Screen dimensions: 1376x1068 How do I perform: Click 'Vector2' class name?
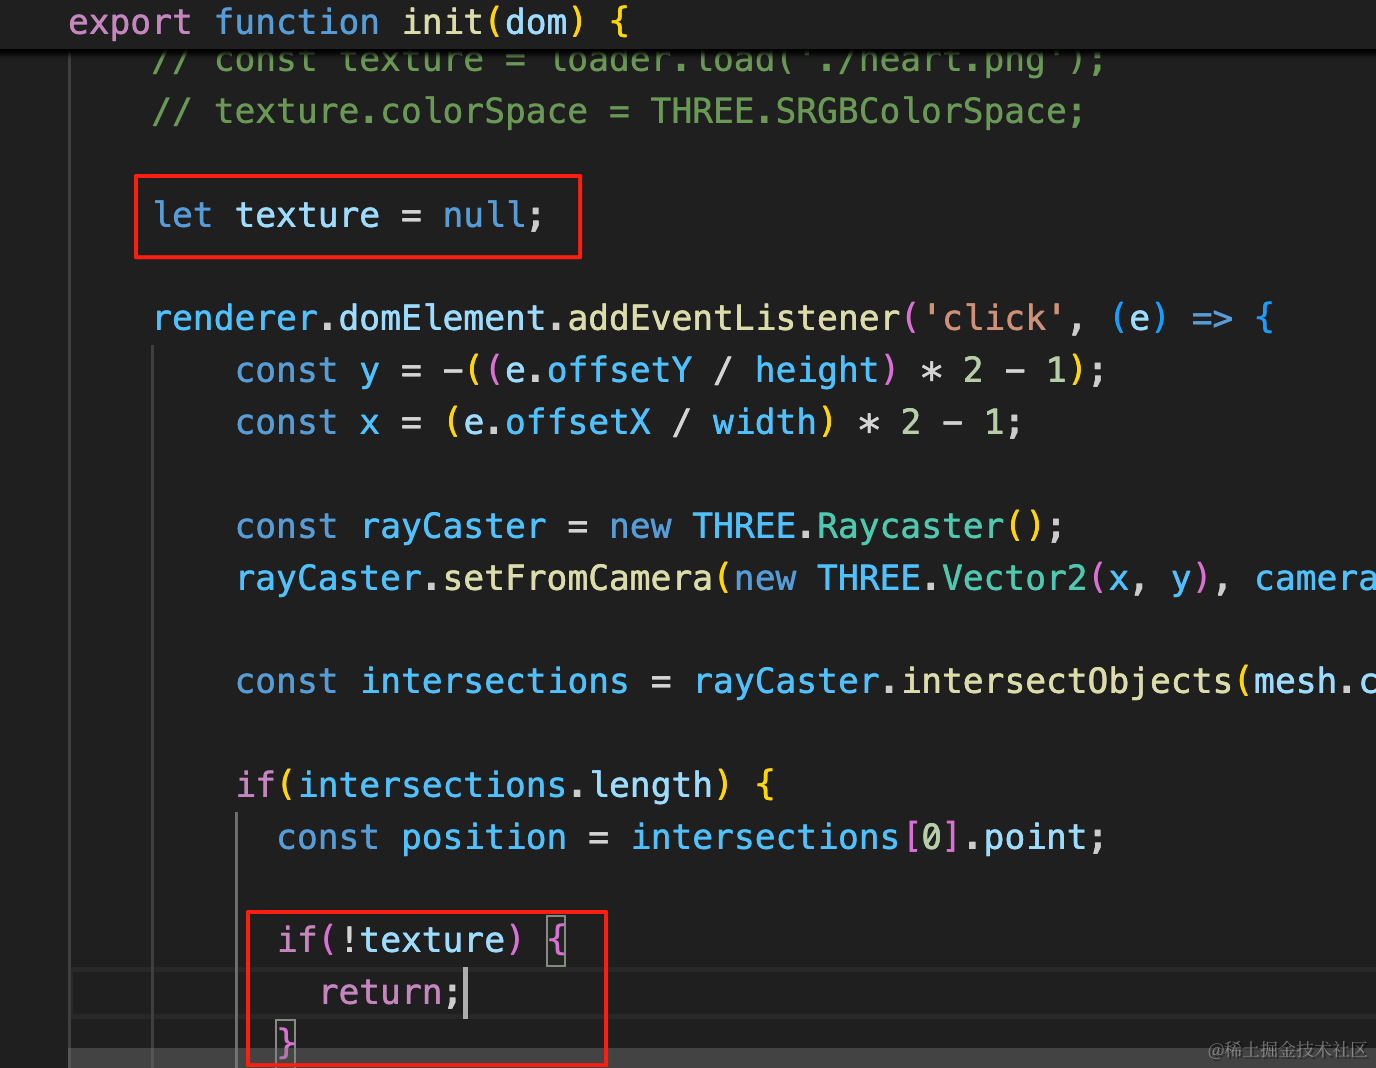pos(1014,578)
